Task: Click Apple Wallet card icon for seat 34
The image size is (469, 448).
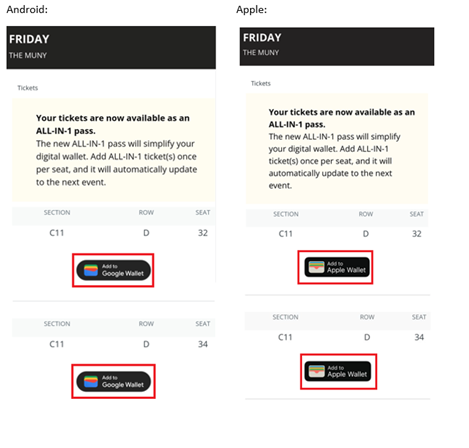Action: click(x=317, y=371)
